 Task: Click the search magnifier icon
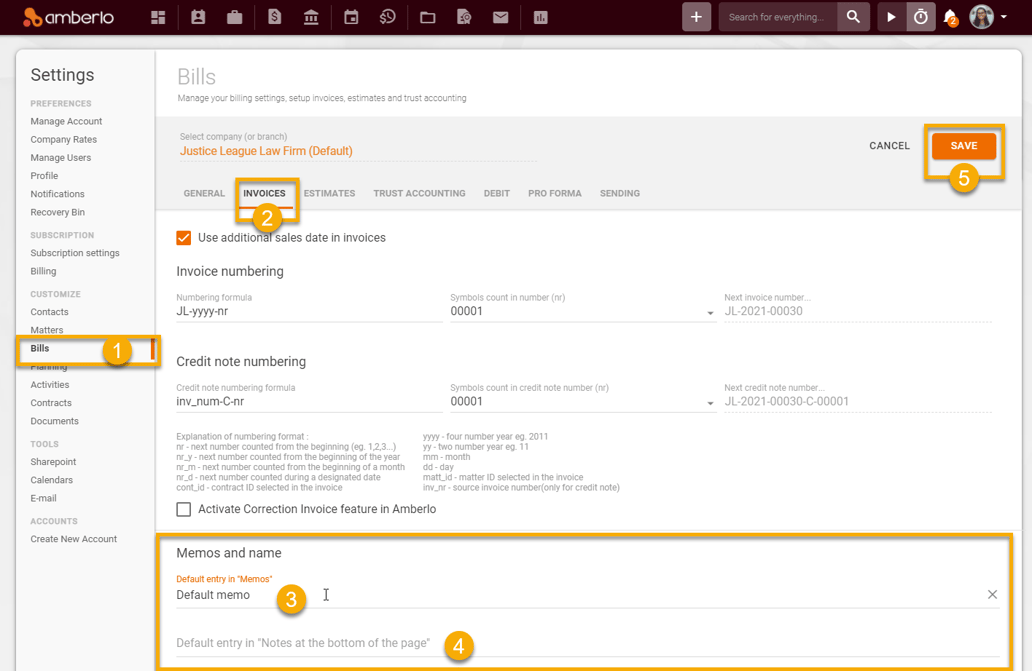(853, 17)
